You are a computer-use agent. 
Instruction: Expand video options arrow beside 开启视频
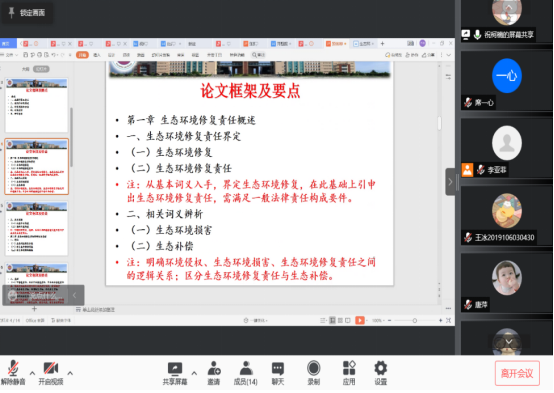coord(70,373)
